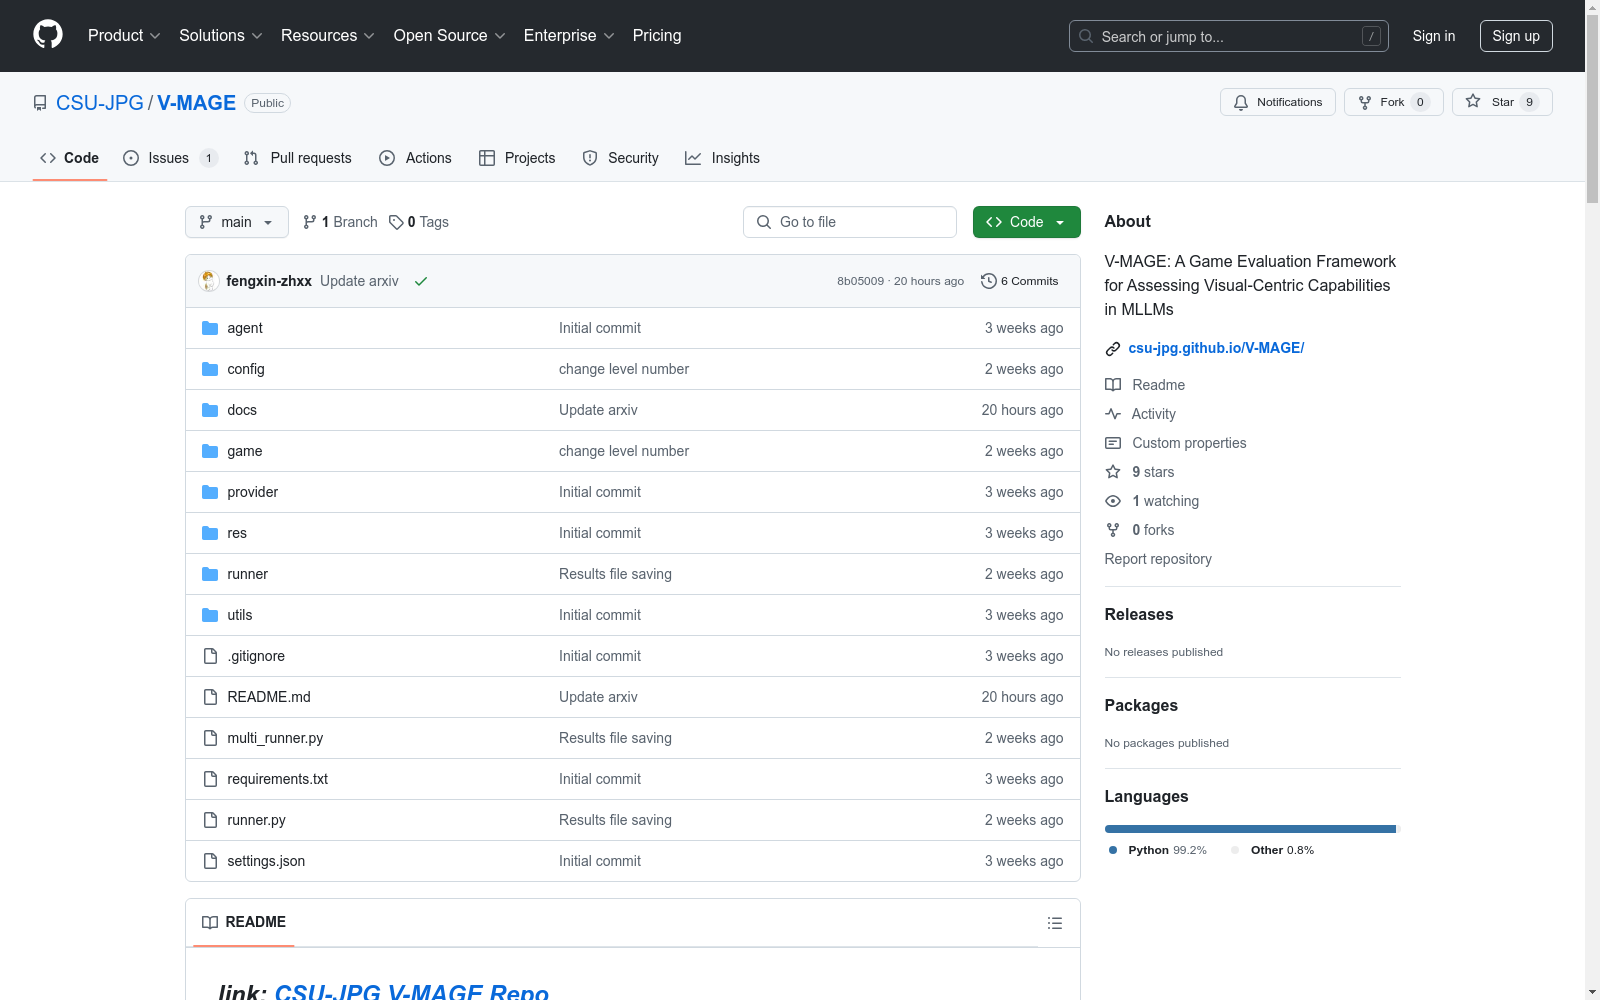Click the provider folder icon
Image resolution: width=1600 pixels, height=1000 pixels.
tap(210, 492)
